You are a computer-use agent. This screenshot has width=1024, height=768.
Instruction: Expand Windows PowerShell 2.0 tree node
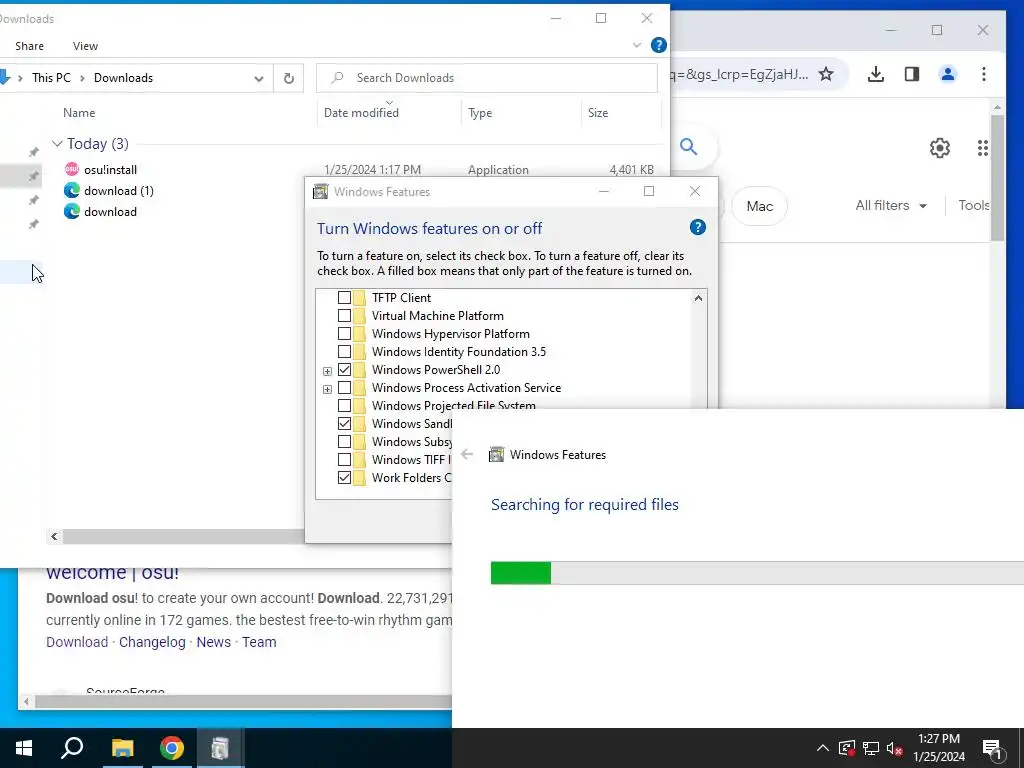tap(327, 371)
